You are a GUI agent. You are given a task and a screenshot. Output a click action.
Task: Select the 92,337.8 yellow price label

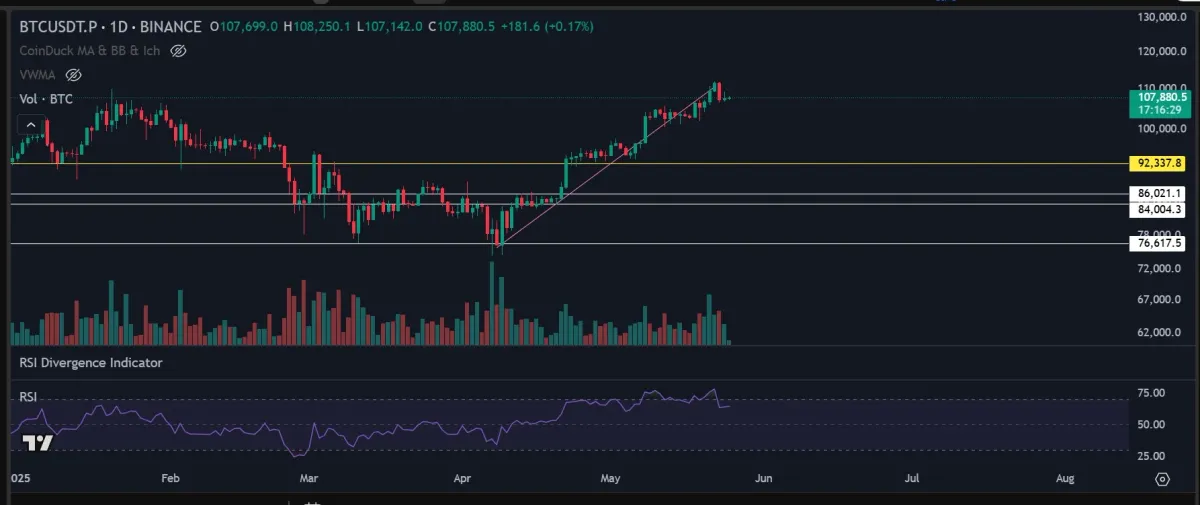coord(1159,163)
